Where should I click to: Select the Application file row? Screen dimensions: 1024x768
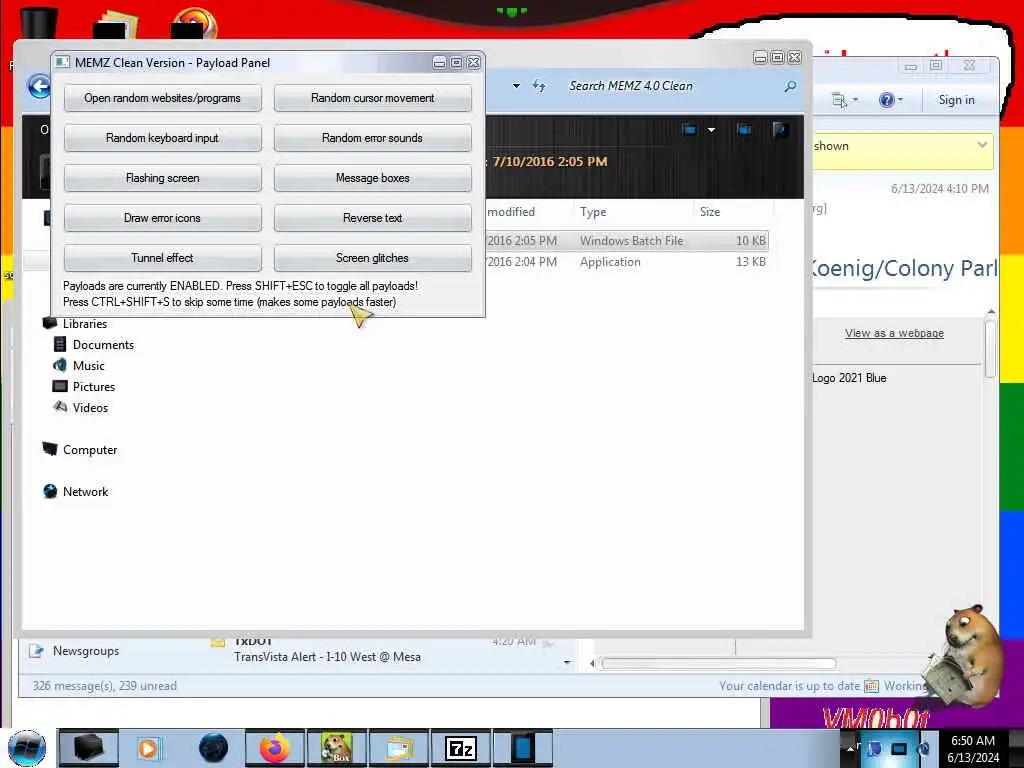point(627,262)
